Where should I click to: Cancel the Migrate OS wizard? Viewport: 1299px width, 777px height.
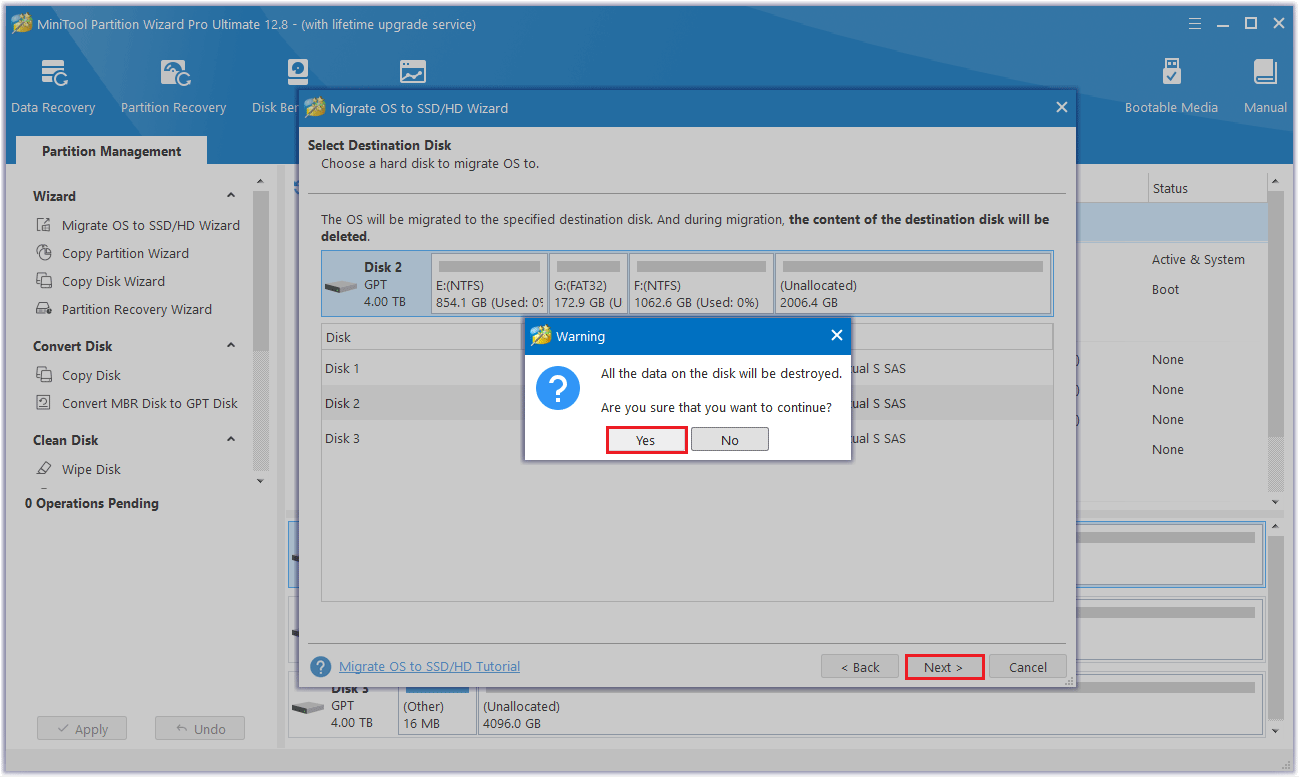[1028, 667]
